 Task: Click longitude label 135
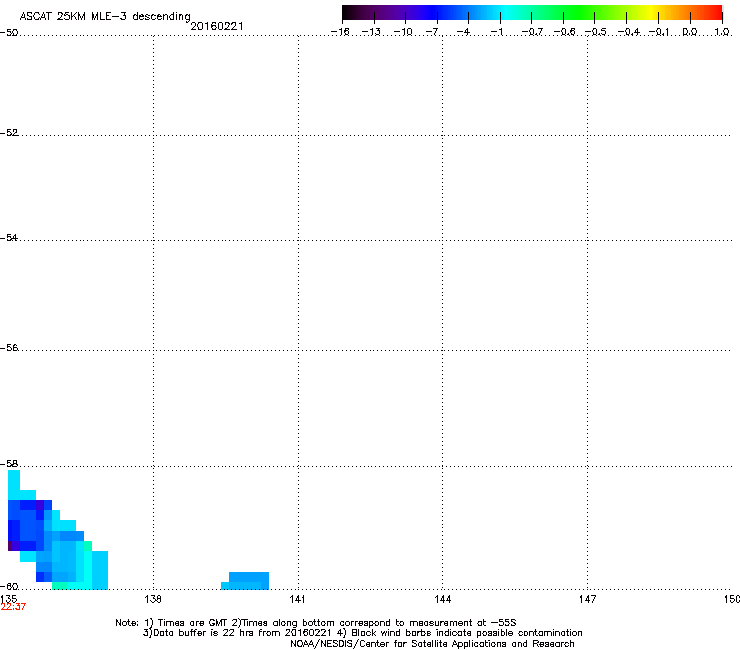tap(8, 598)
